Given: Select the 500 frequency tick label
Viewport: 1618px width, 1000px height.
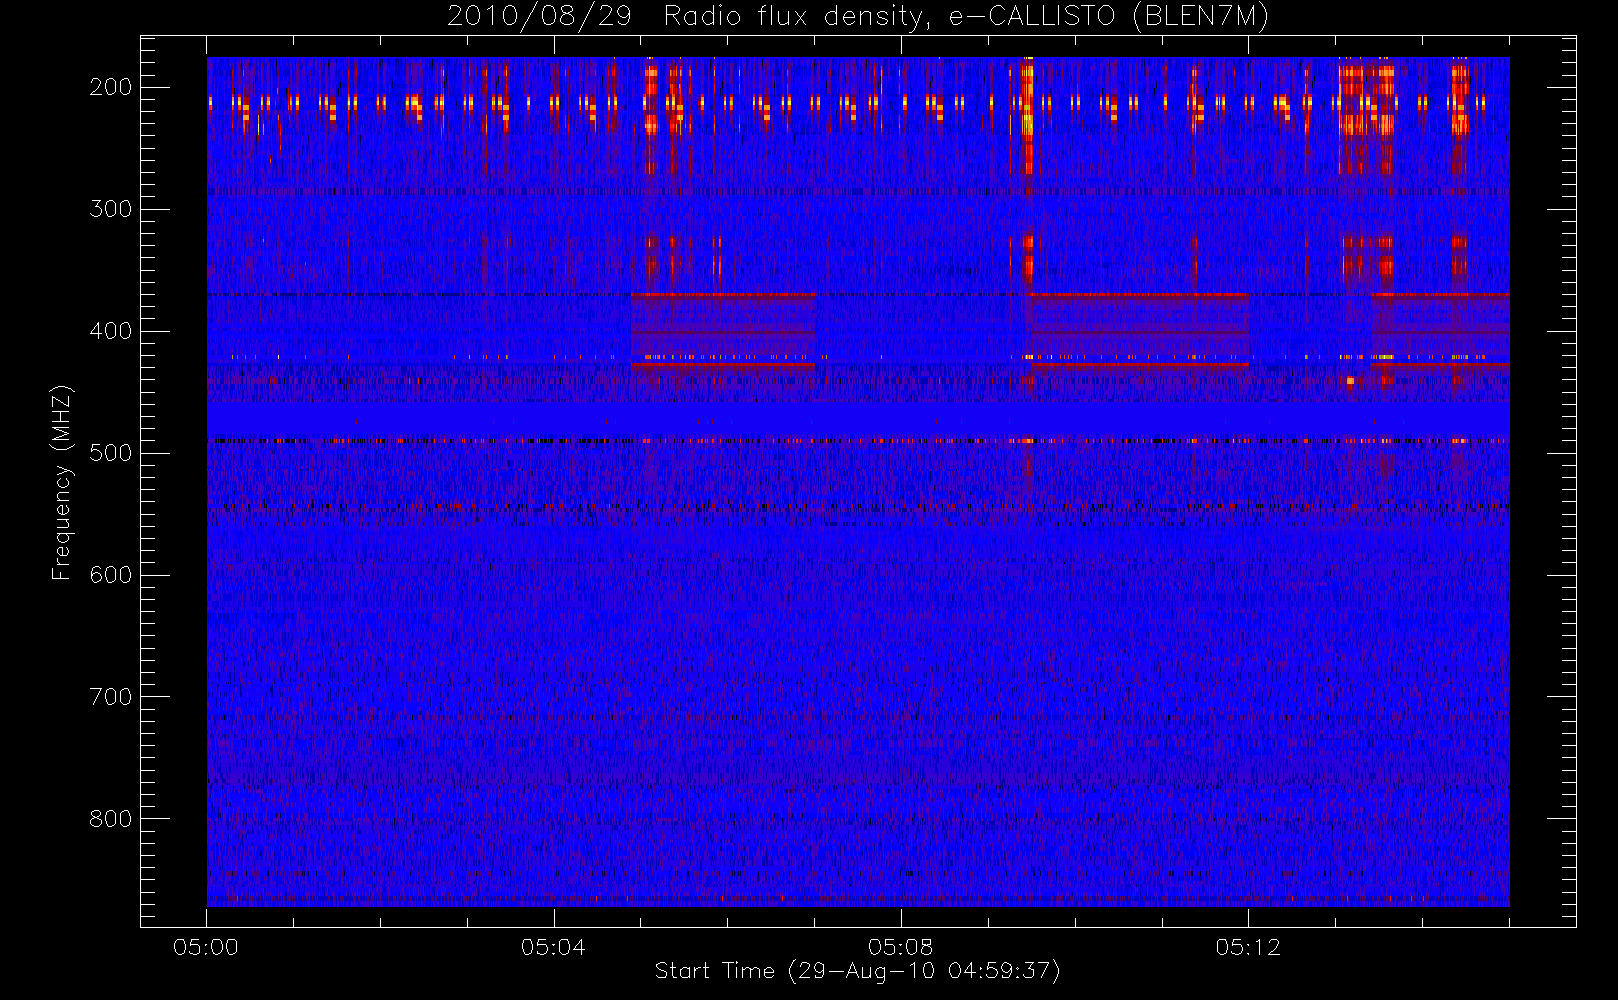Looking at the screenshot, I should point(110,453).
